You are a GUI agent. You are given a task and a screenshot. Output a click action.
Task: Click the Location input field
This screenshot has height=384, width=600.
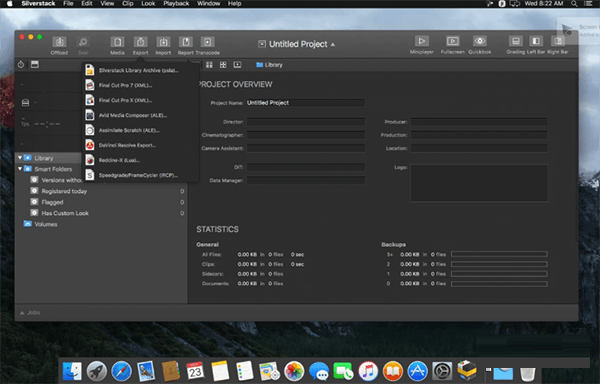[x=479, y=148]
